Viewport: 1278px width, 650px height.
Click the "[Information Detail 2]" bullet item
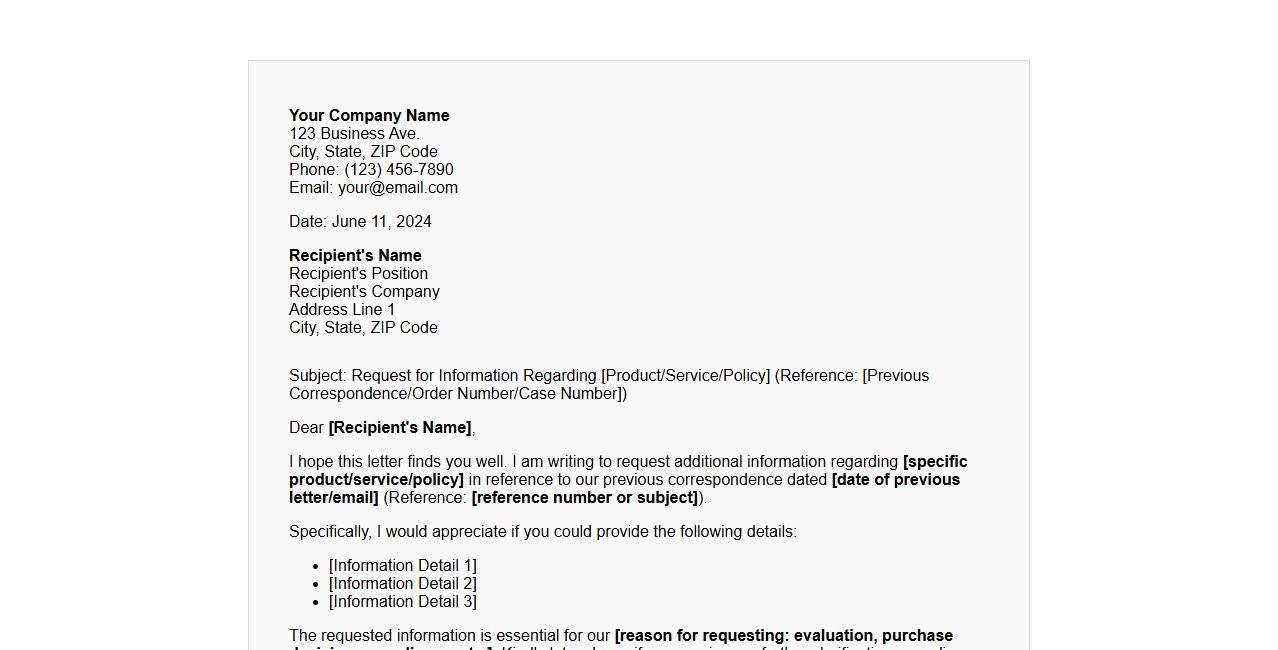coord(403,584)
